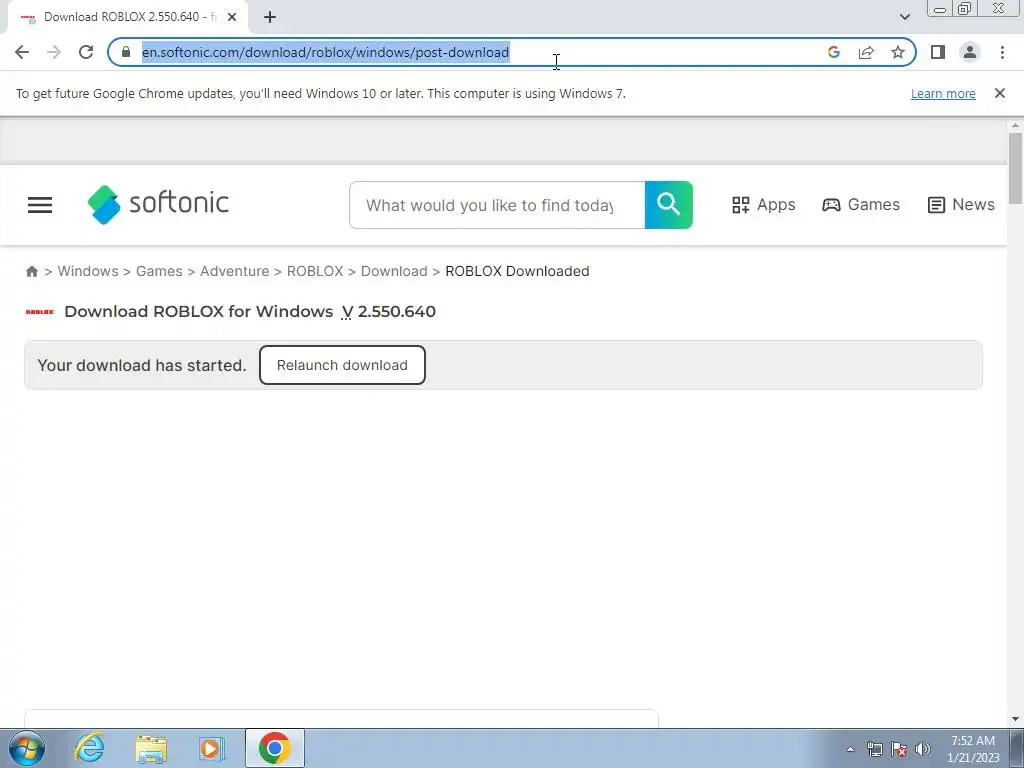Open the ROBLOX breadcrumb link
The height and width of the screenshot is (768, 1024).
pyautogui.click(x=315, y=271)
